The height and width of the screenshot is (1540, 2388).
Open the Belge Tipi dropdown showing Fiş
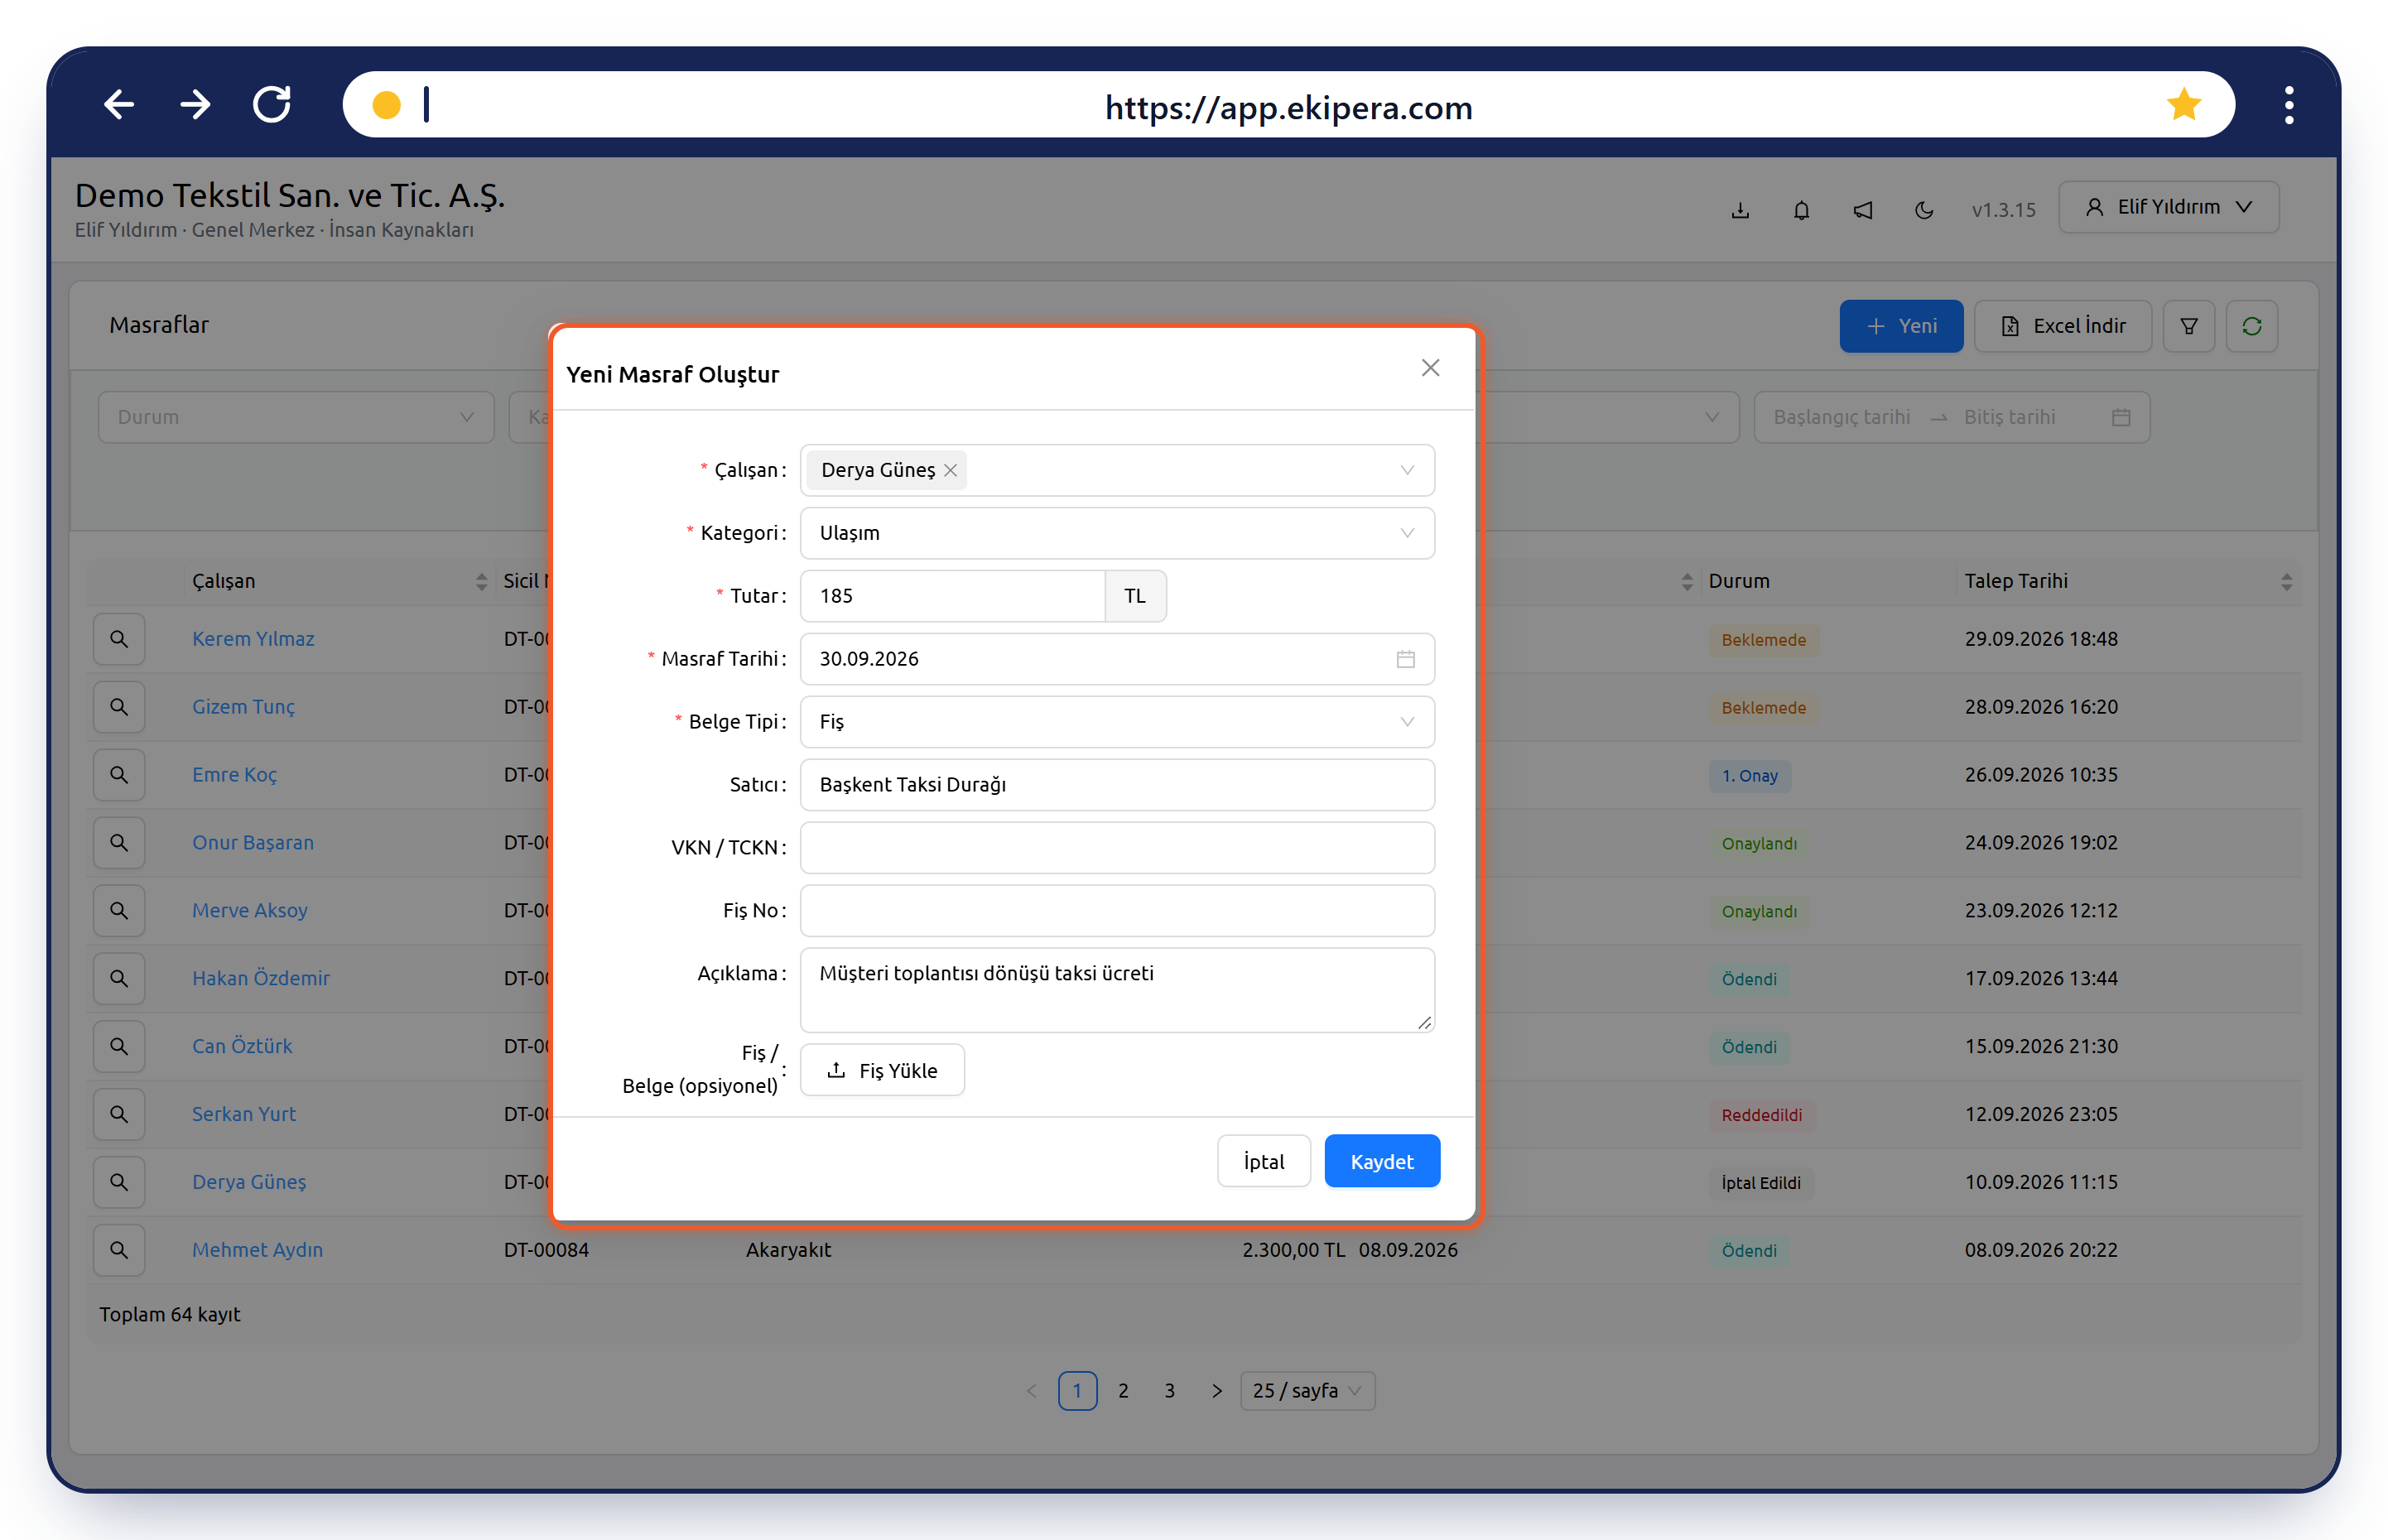tap(1117, 722)
